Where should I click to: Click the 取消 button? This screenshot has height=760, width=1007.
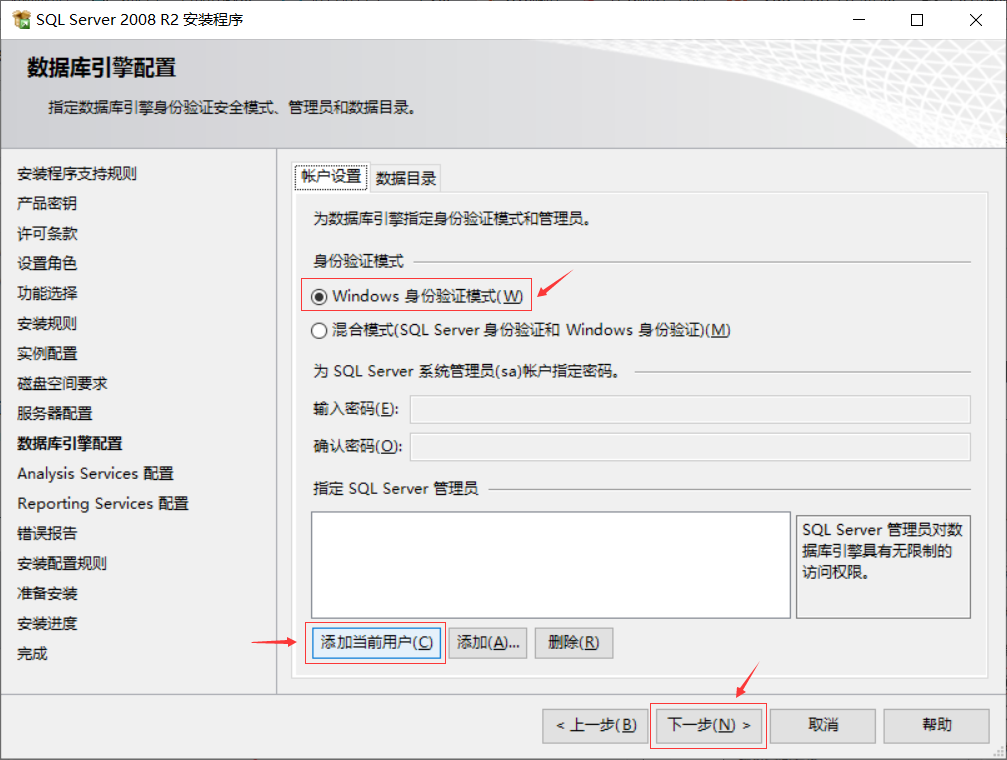[x=823, y=725]
